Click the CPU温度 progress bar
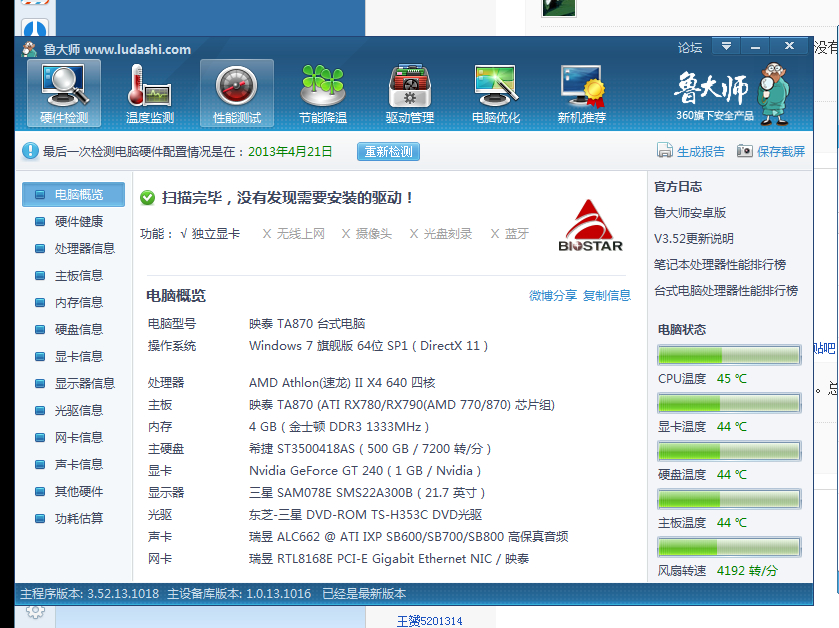The image size is (839, 628). pos(729,355)
